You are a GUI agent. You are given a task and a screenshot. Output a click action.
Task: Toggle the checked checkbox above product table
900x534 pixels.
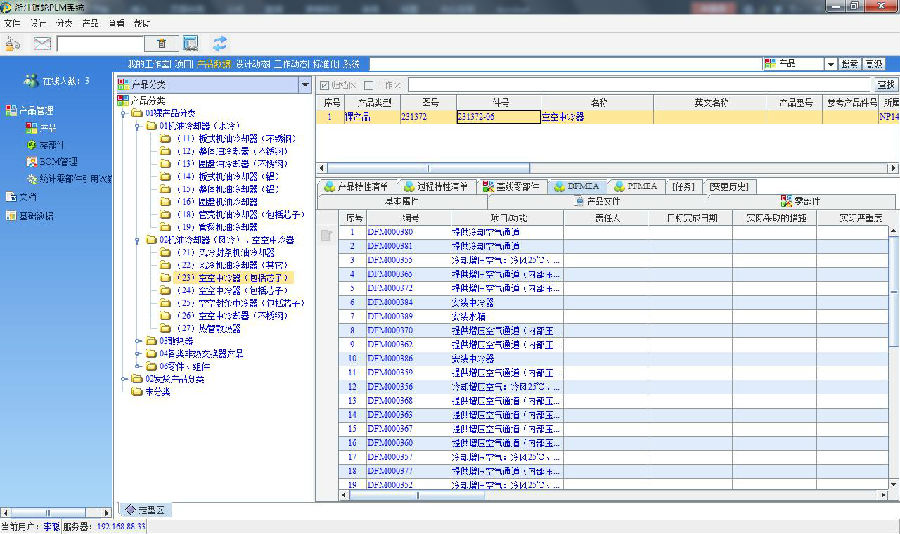point(325,85)
